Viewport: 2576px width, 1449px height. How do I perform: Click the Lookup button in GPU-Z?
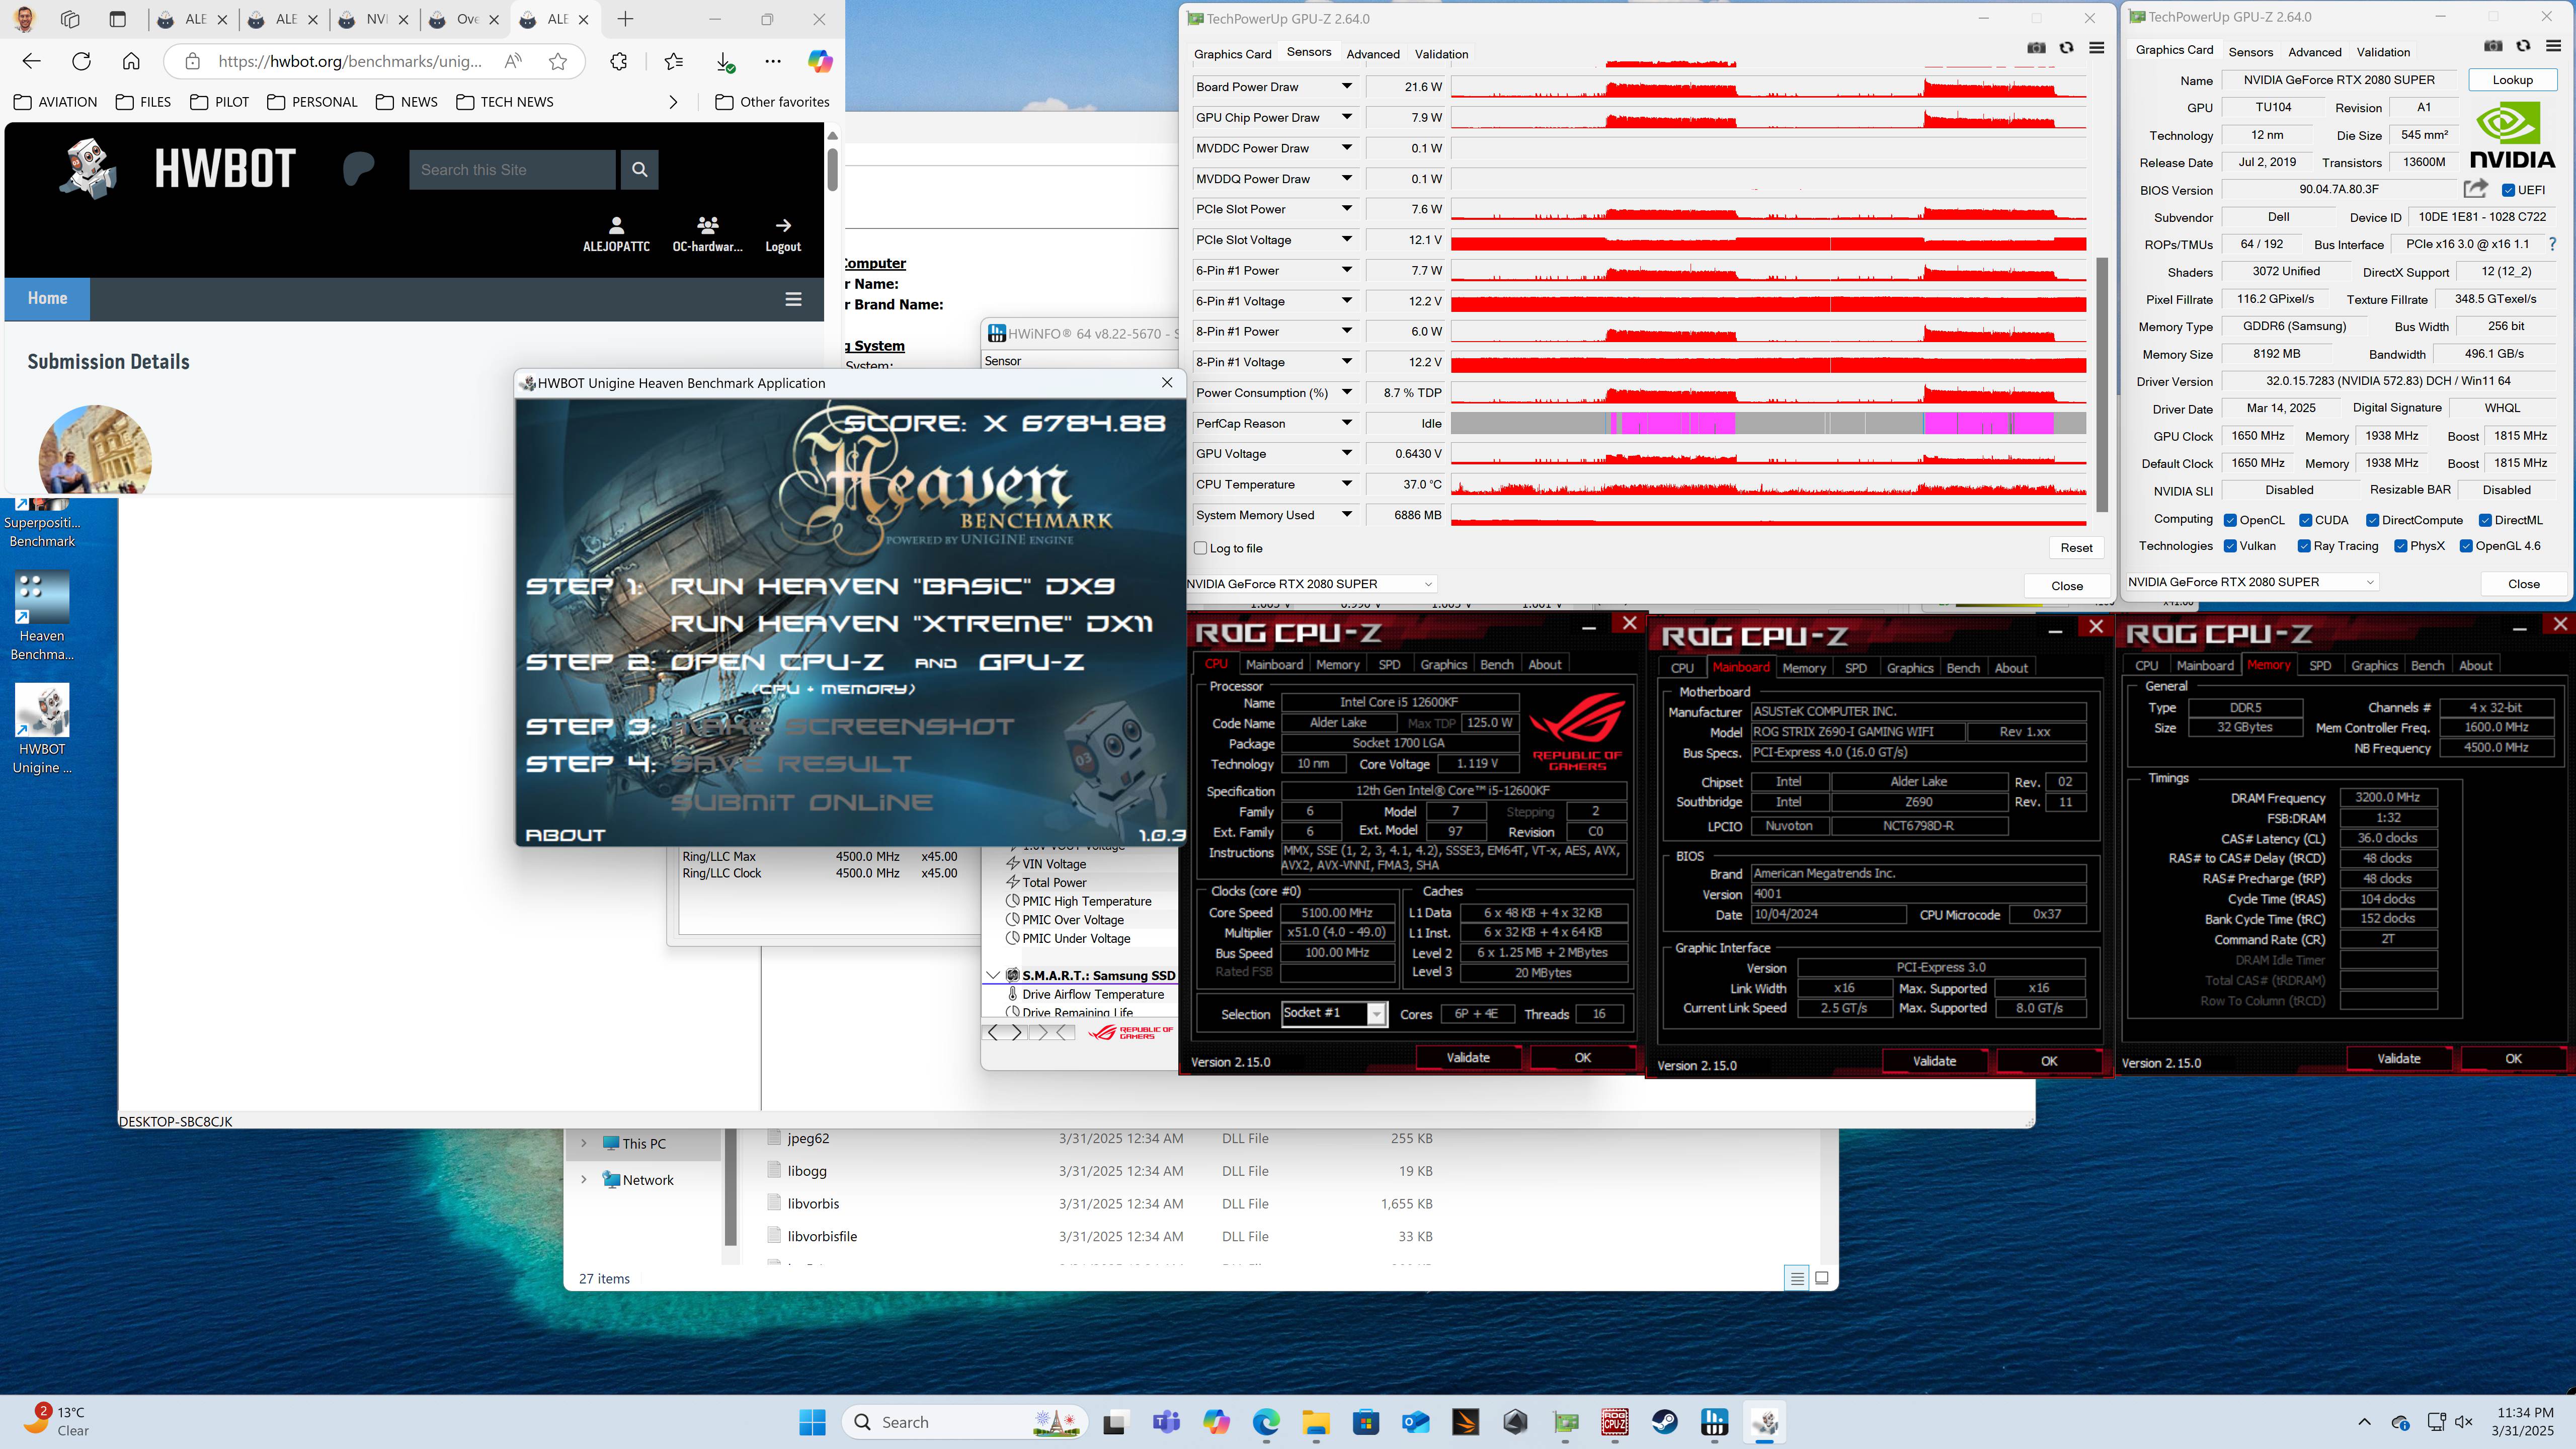click(2512, 80)
